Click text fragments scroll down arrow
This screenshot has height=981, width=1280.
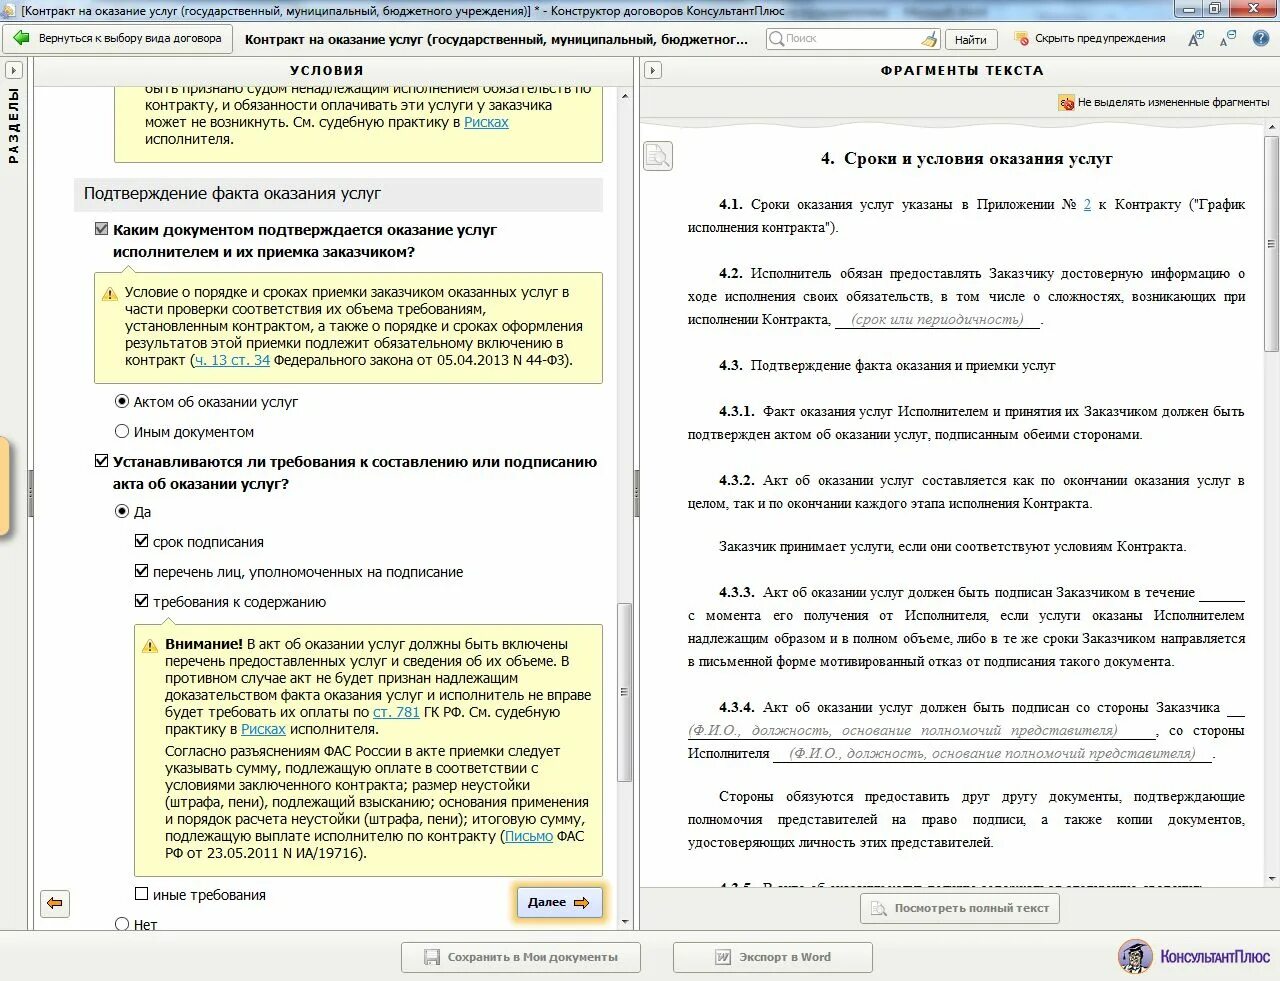[x=1271, y=878]
